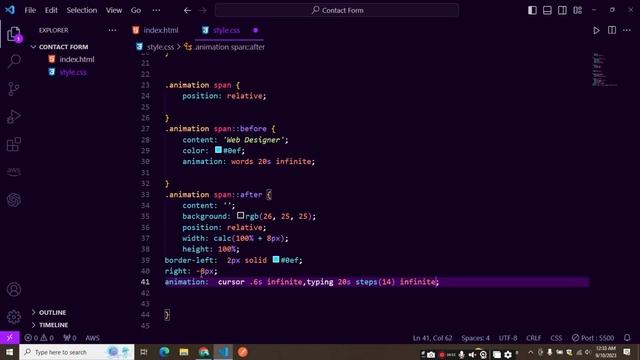Go back with the navigation arrow
This screenshot has height=360, width=640.
tap(187, 10)
